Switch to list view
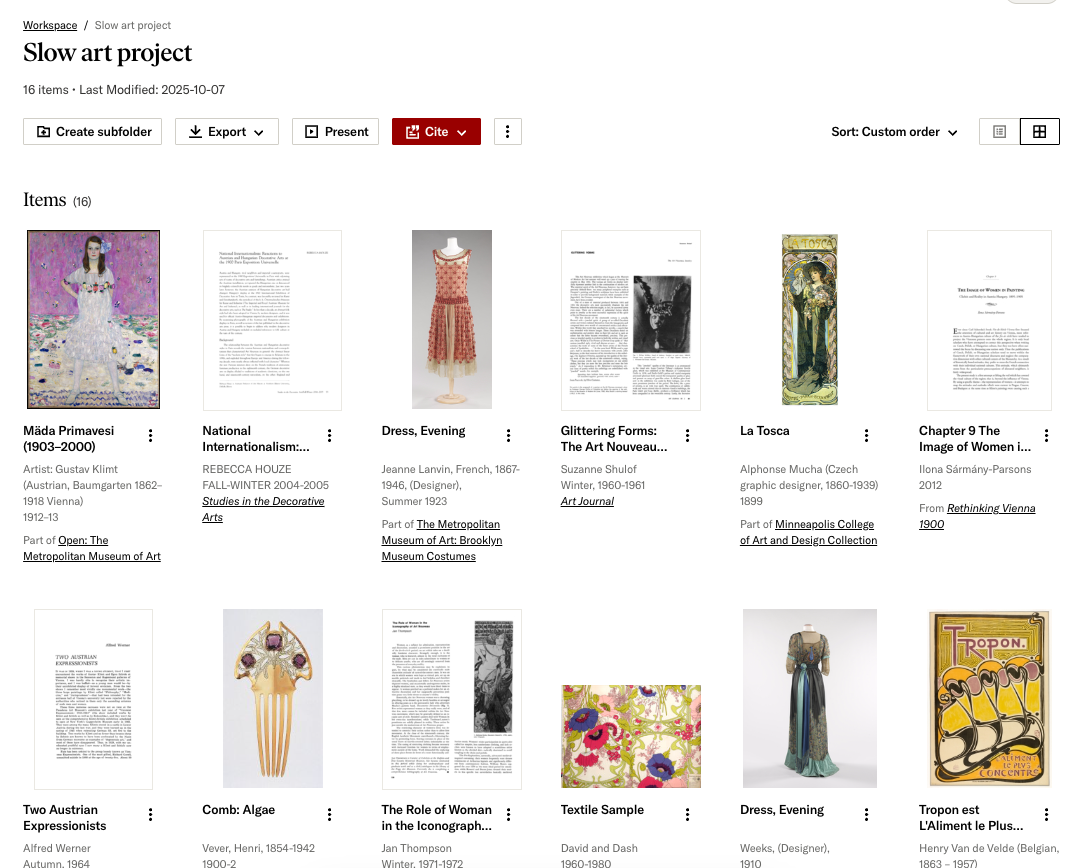 (x=998, y=131)
